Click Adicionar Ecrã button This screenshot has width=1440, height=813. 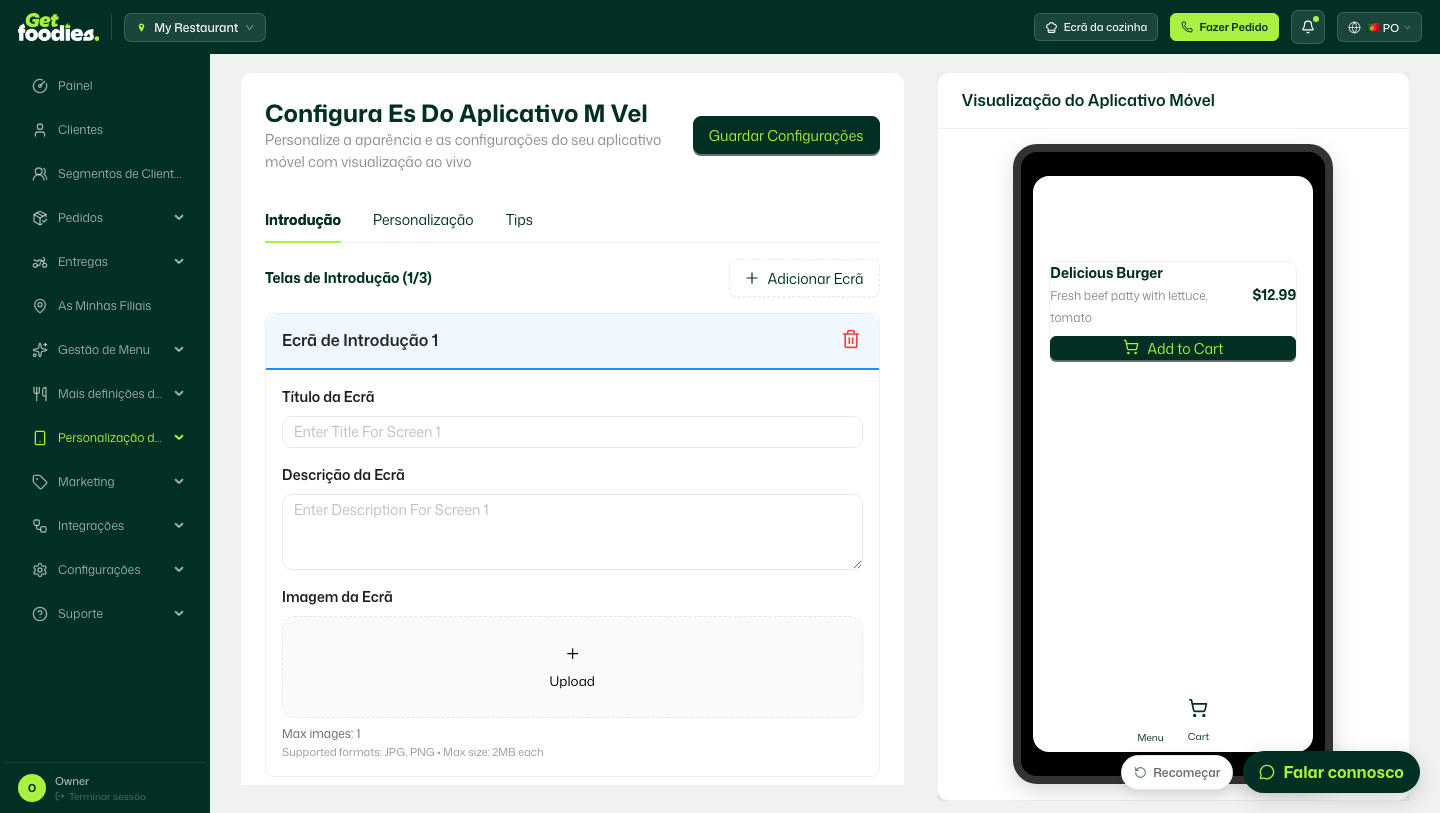click(804, 279)
